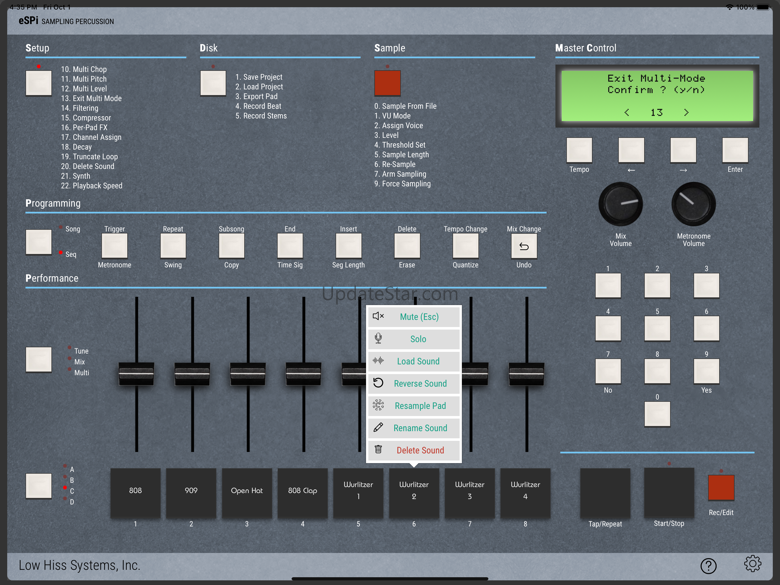The height and width of the screenshot is (585, 780).
Task: Click the Delete/Erase button
Action: 407,246
